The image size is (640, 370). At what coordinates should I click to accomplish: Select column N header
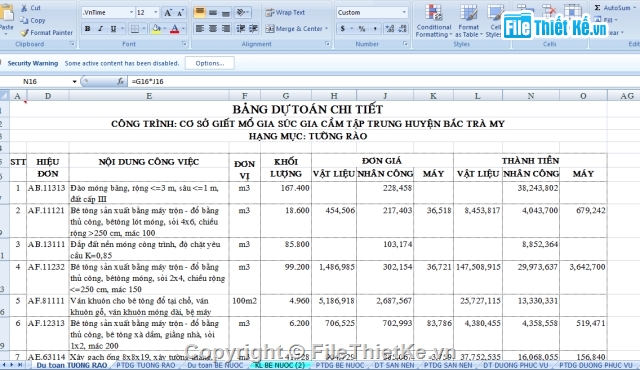531,96
